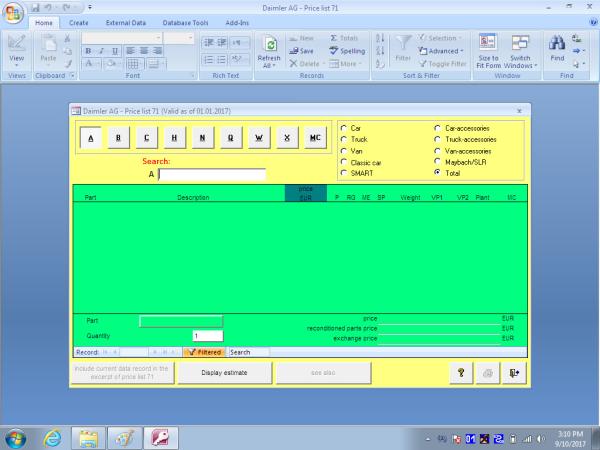Select the Car-accessories radio button
600x450 pixels.
coord(437,128)
